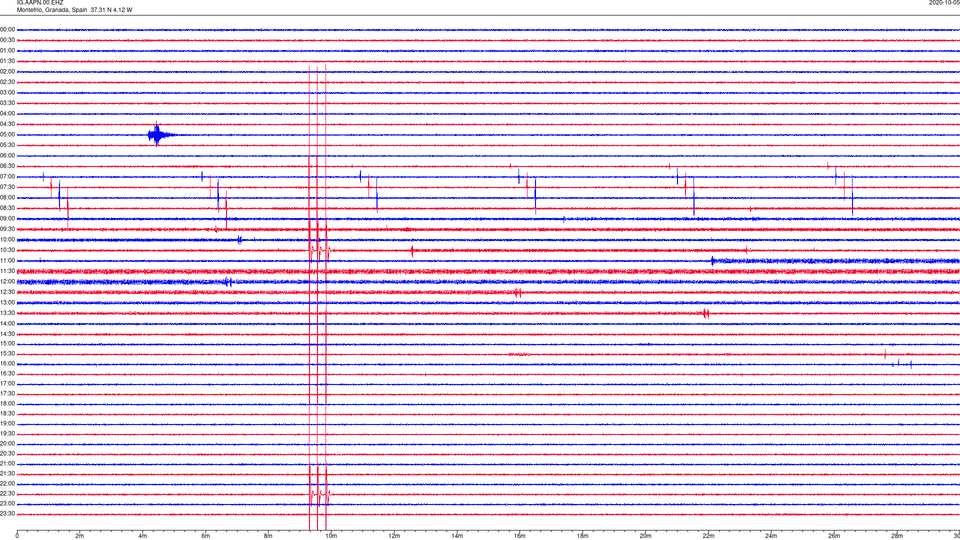
Task: Click the 18m tick label on minute axis
Action: [583, 536]
